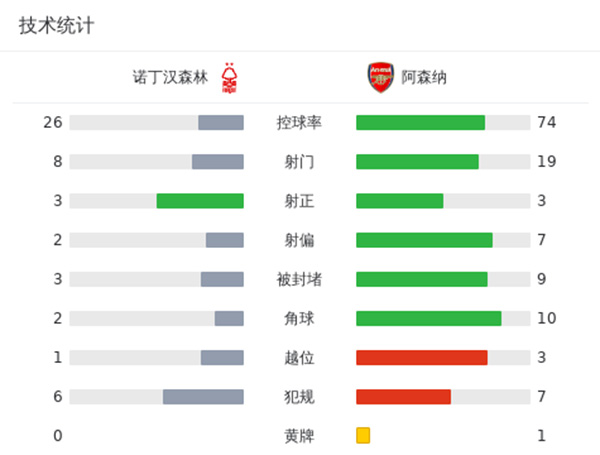This screenshot has height=455, width=600.
Task: Click Nottingham Forest's gray possession bar
Action: pos(221,123)
